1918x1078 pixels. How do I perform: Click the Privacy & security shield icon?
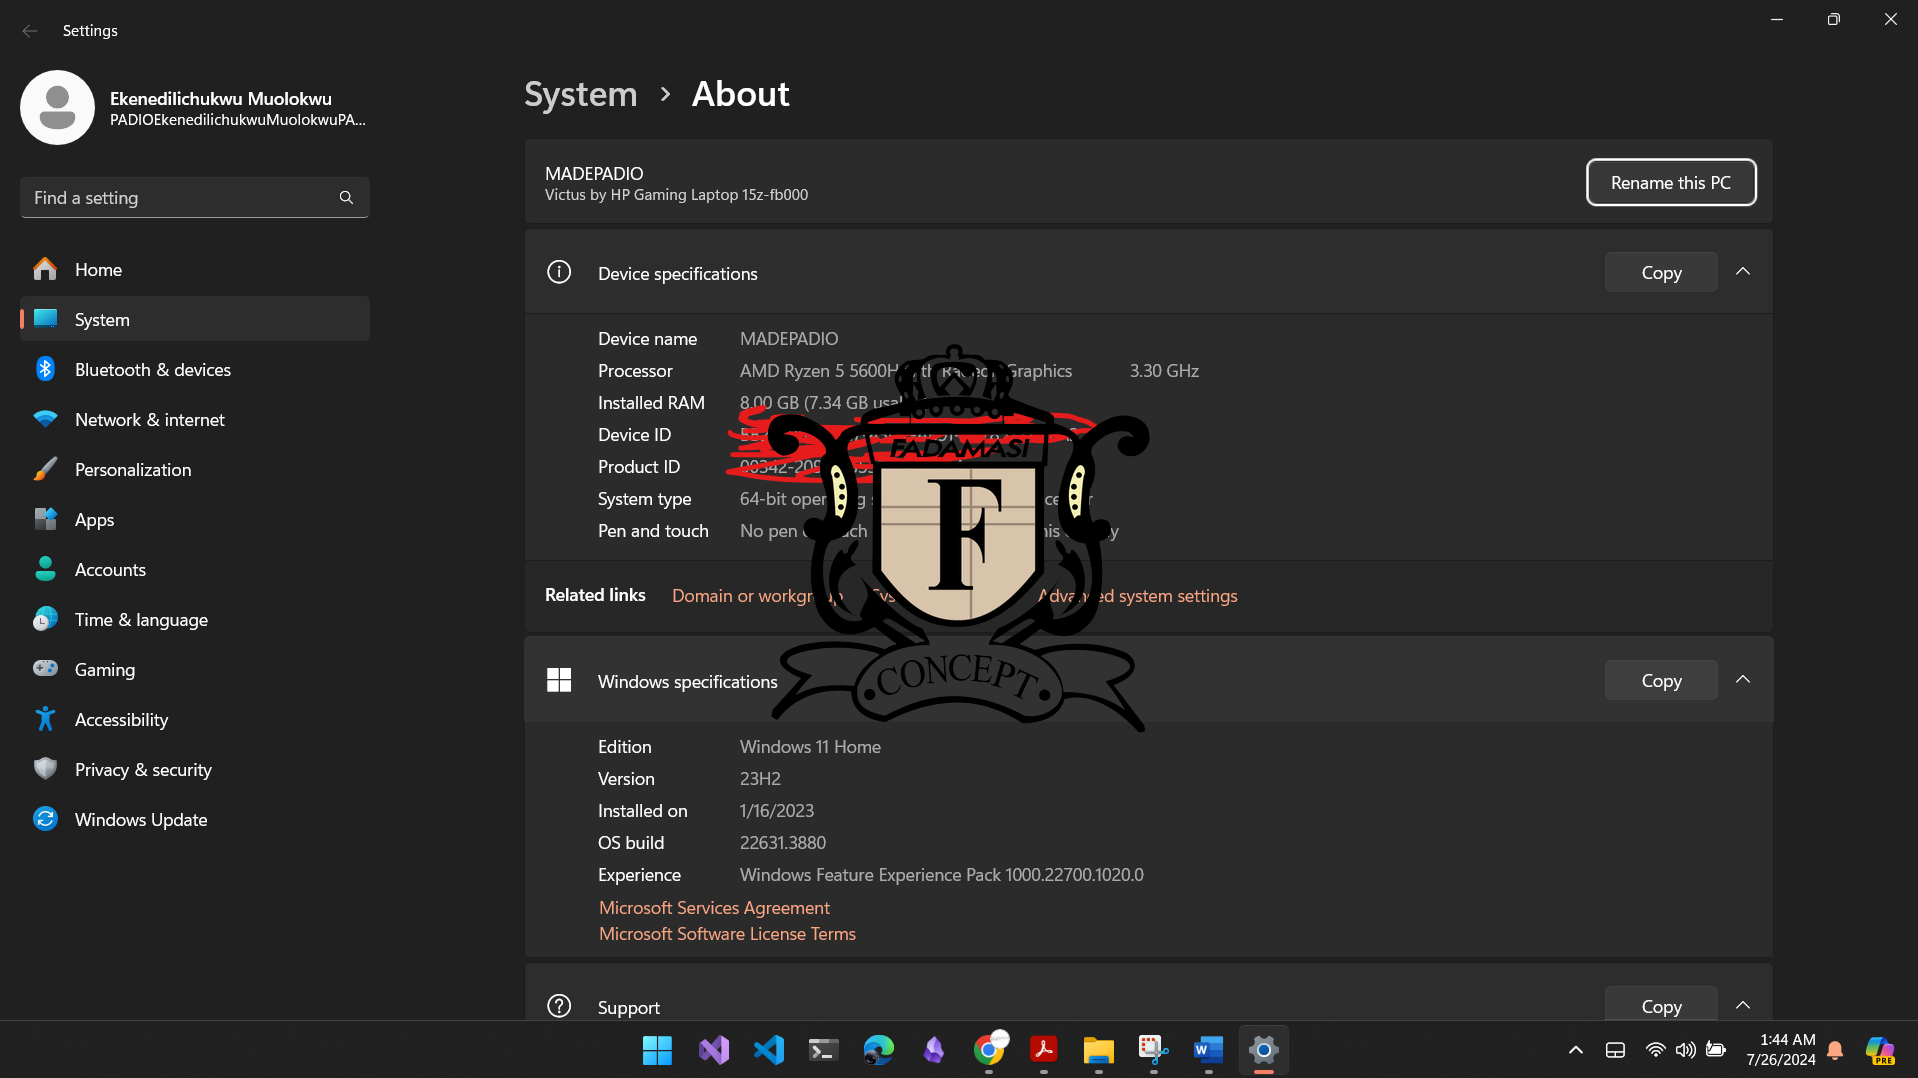pyautogui.click(x=45, y=769)
